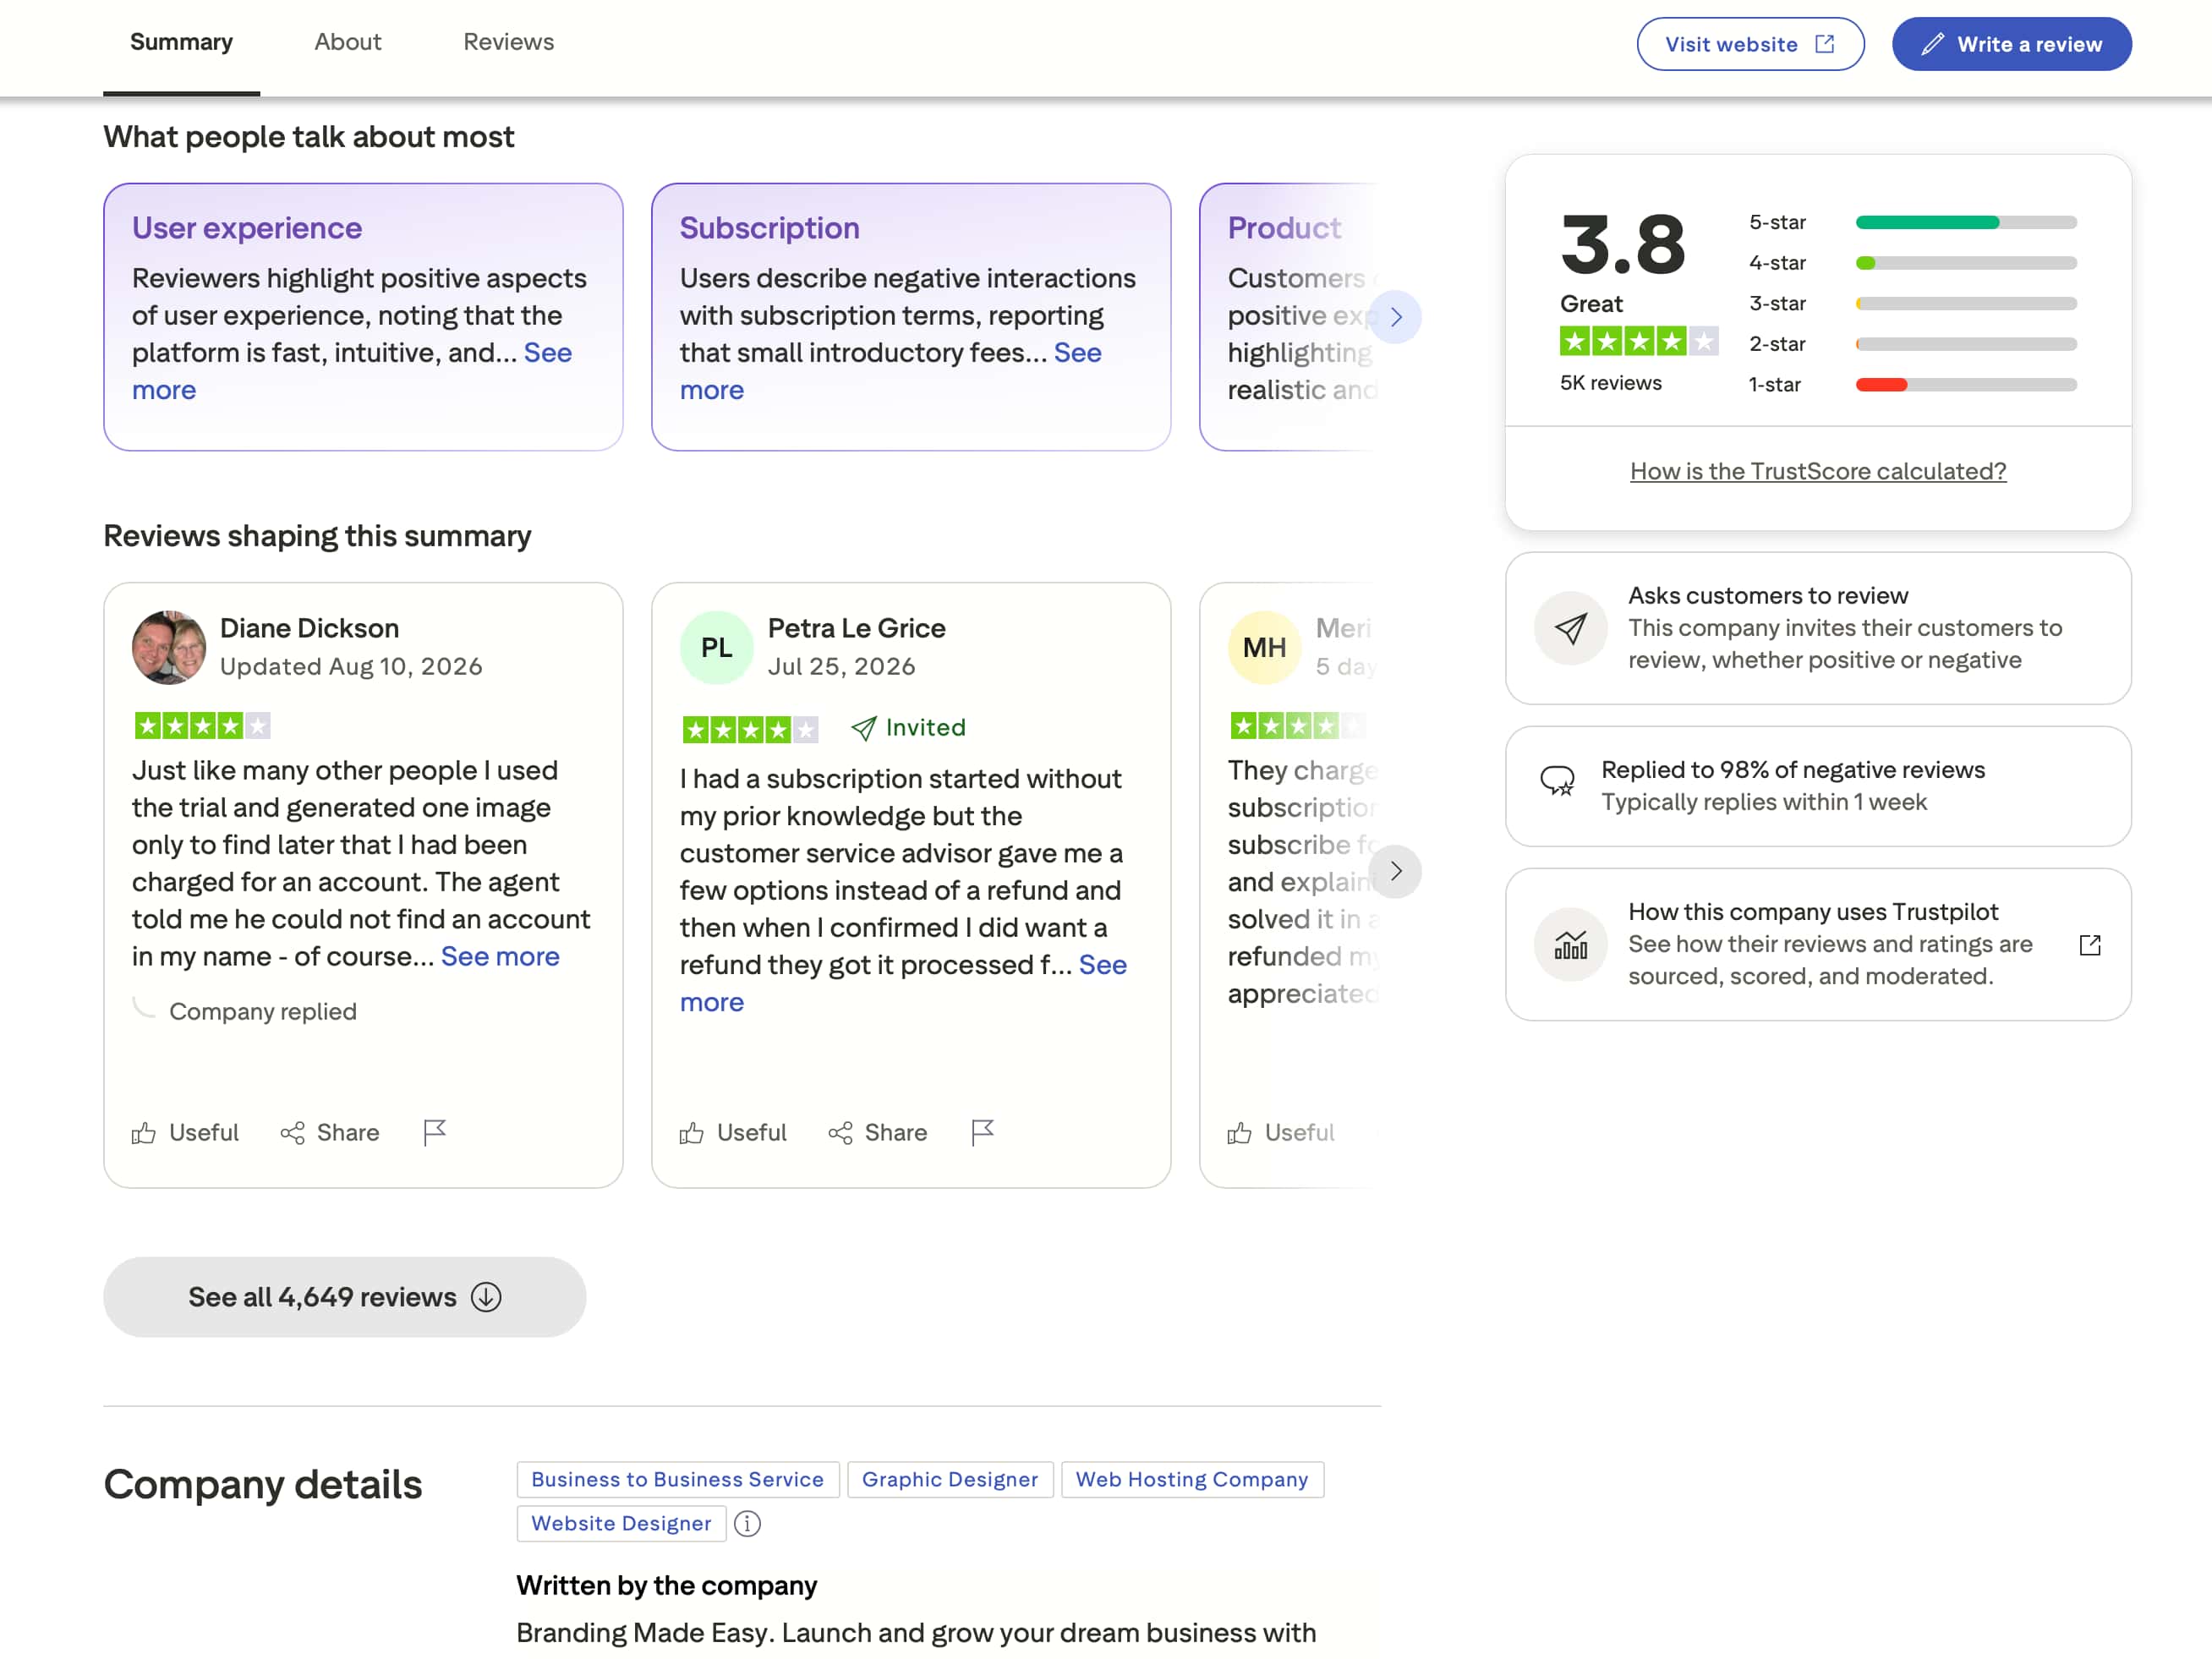Click the 5K reviews count
2212x1659 pixels.
pyautogui.click(x=1610, y=383)
